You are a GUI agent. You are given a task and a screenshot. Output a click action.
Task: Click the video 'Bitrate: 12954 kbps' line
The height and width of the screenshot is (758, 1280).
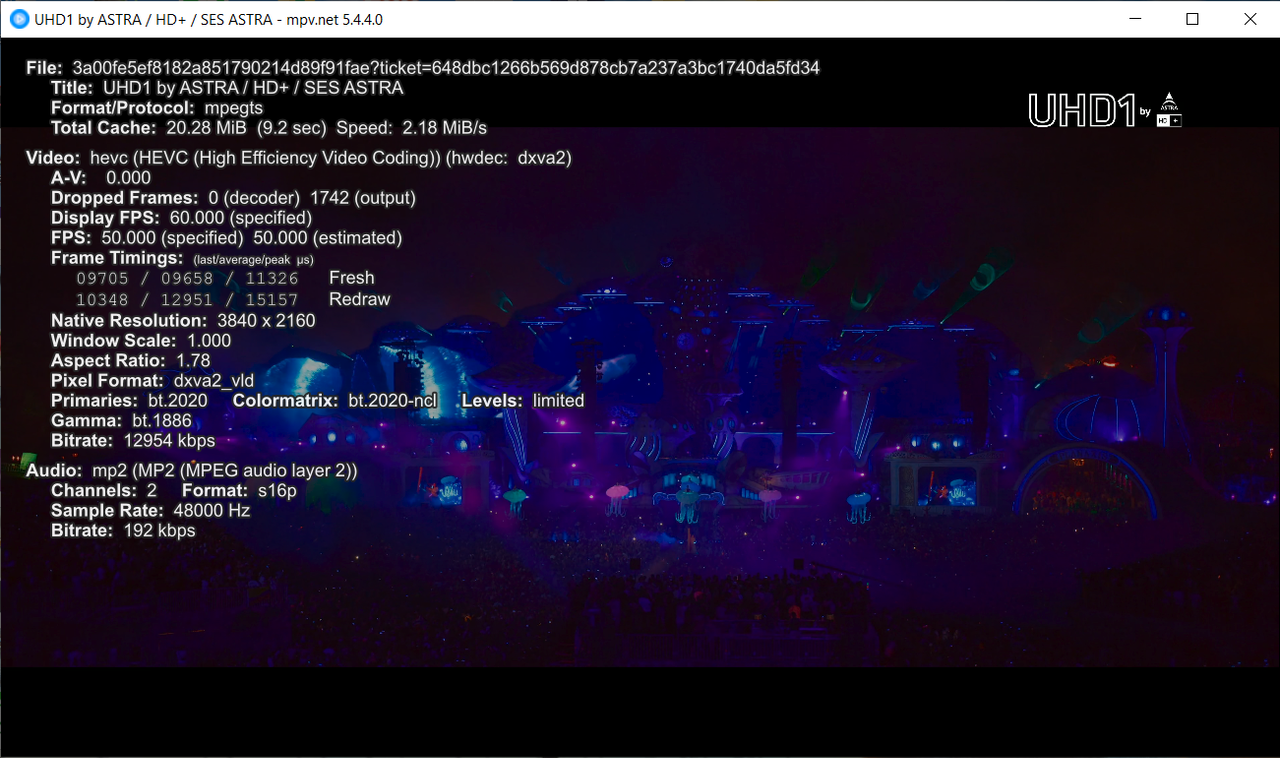[133, 441]
